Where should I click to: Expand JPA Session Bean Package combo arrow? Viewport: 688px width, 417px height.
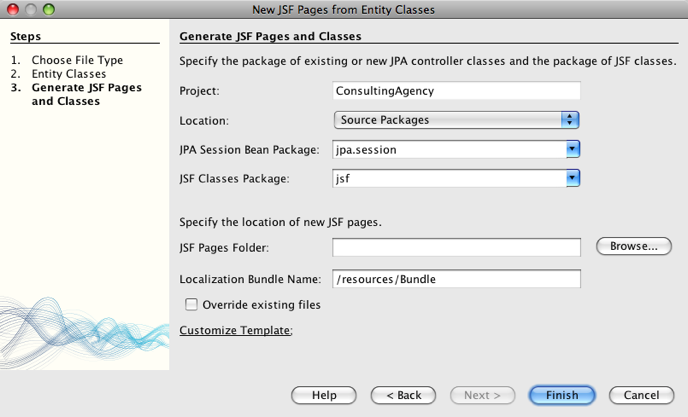[x=573, y=150]
